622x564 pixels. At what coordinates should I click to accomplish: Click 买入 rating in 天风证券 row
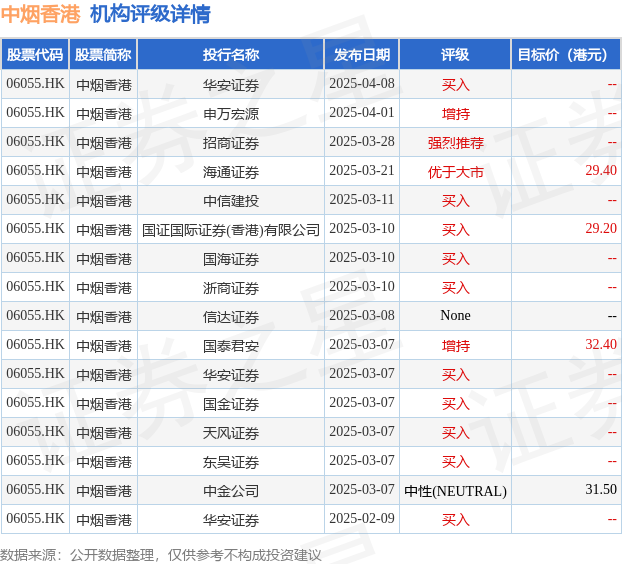point(455,433)
